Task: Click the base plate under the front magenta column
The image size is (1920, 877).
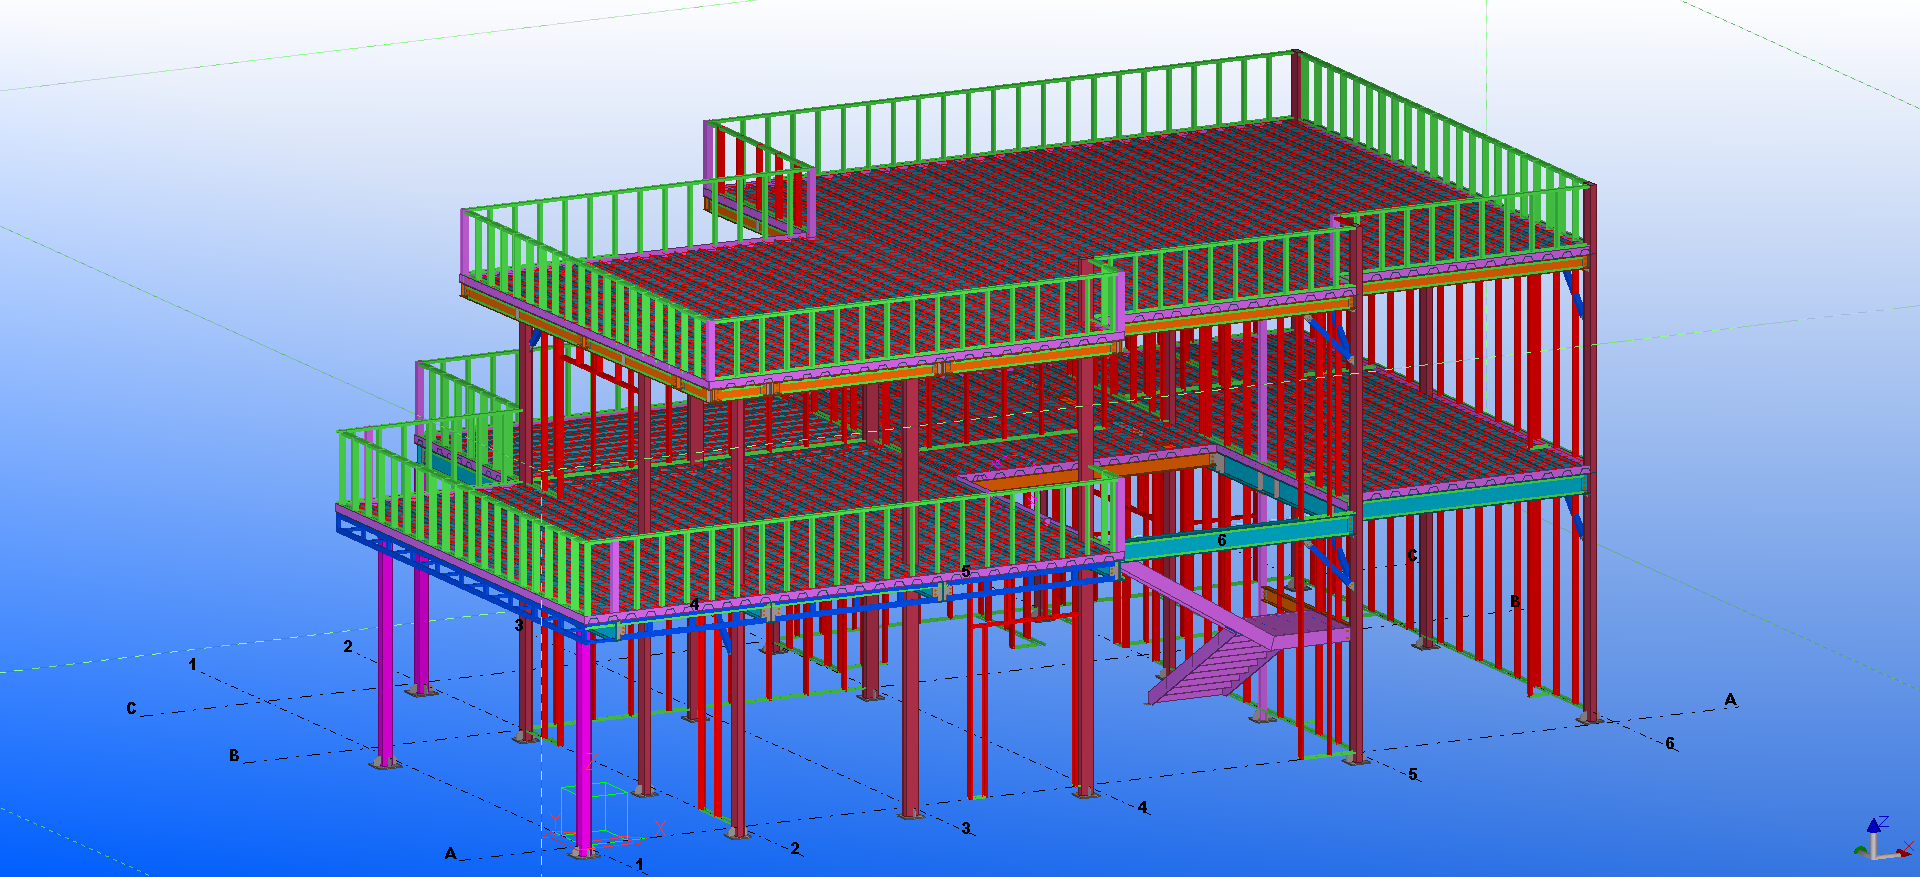Action: tap(584, 852)
